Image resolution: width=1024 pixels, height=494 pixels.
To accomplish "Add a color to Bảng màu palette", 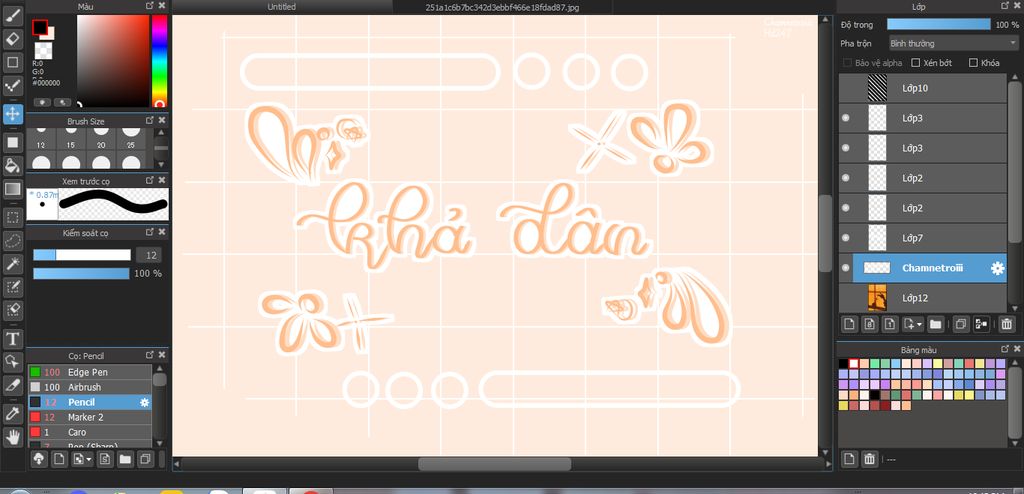I will pyautogui.click(x=849, y=459).
